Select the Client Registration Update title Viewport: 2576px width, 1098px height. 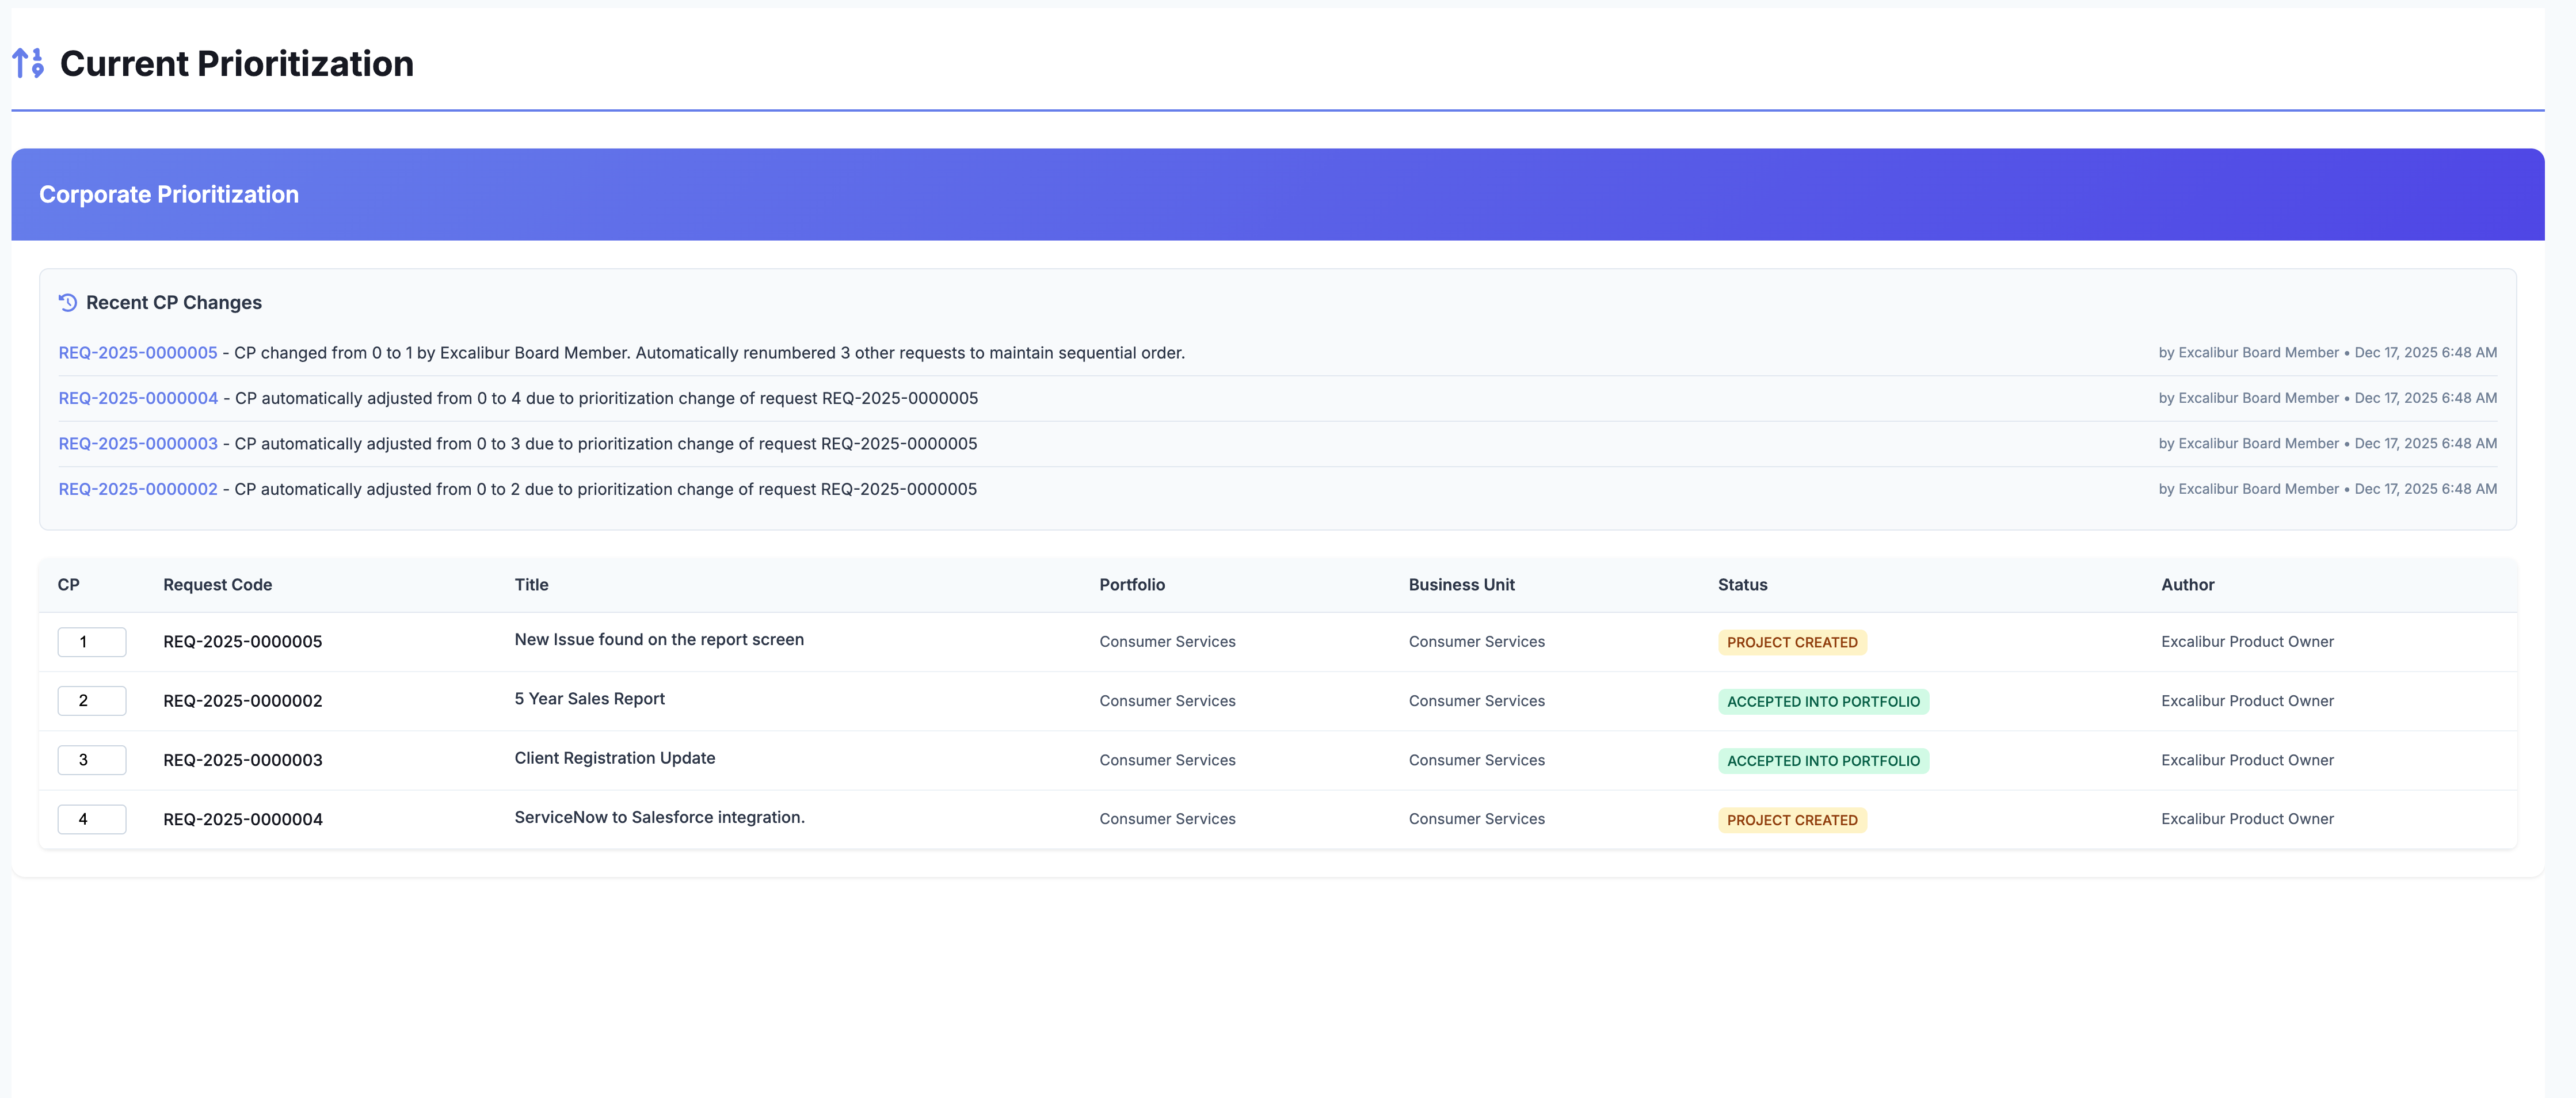click(x=614, y=758)
